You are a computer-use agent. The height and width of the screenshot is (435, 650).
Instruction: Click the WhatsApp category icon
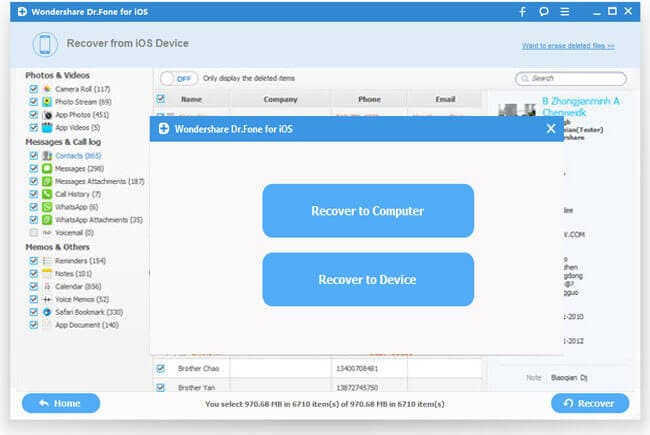coord(47,207)
